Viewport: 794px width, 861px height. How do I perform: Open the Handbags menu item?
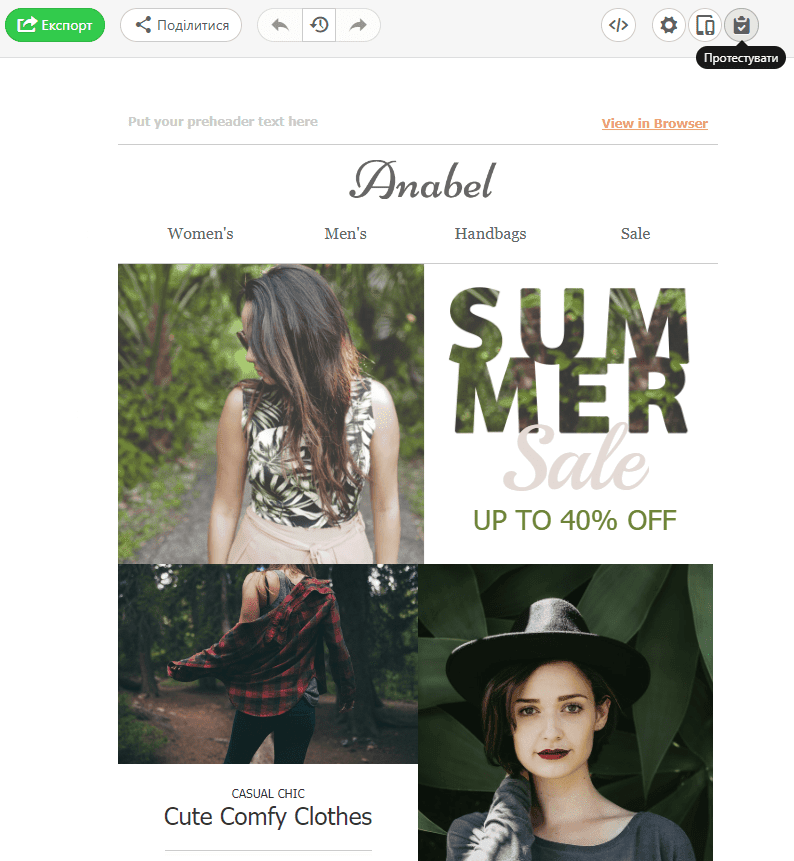click(490, 234)
